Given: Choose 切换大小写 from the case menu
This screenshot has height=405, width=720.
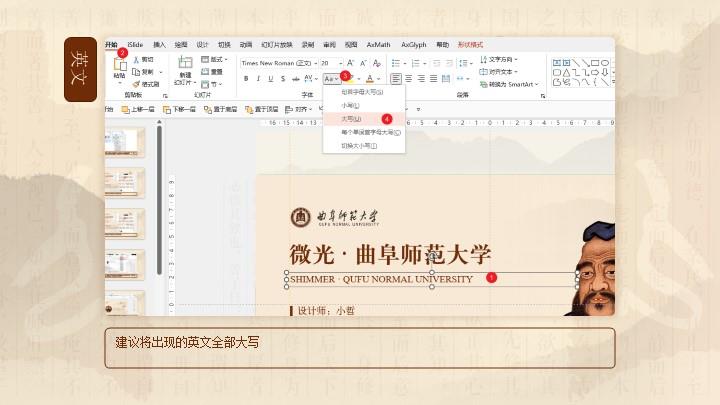Looking at the screenshot, I should coord(364,146).
